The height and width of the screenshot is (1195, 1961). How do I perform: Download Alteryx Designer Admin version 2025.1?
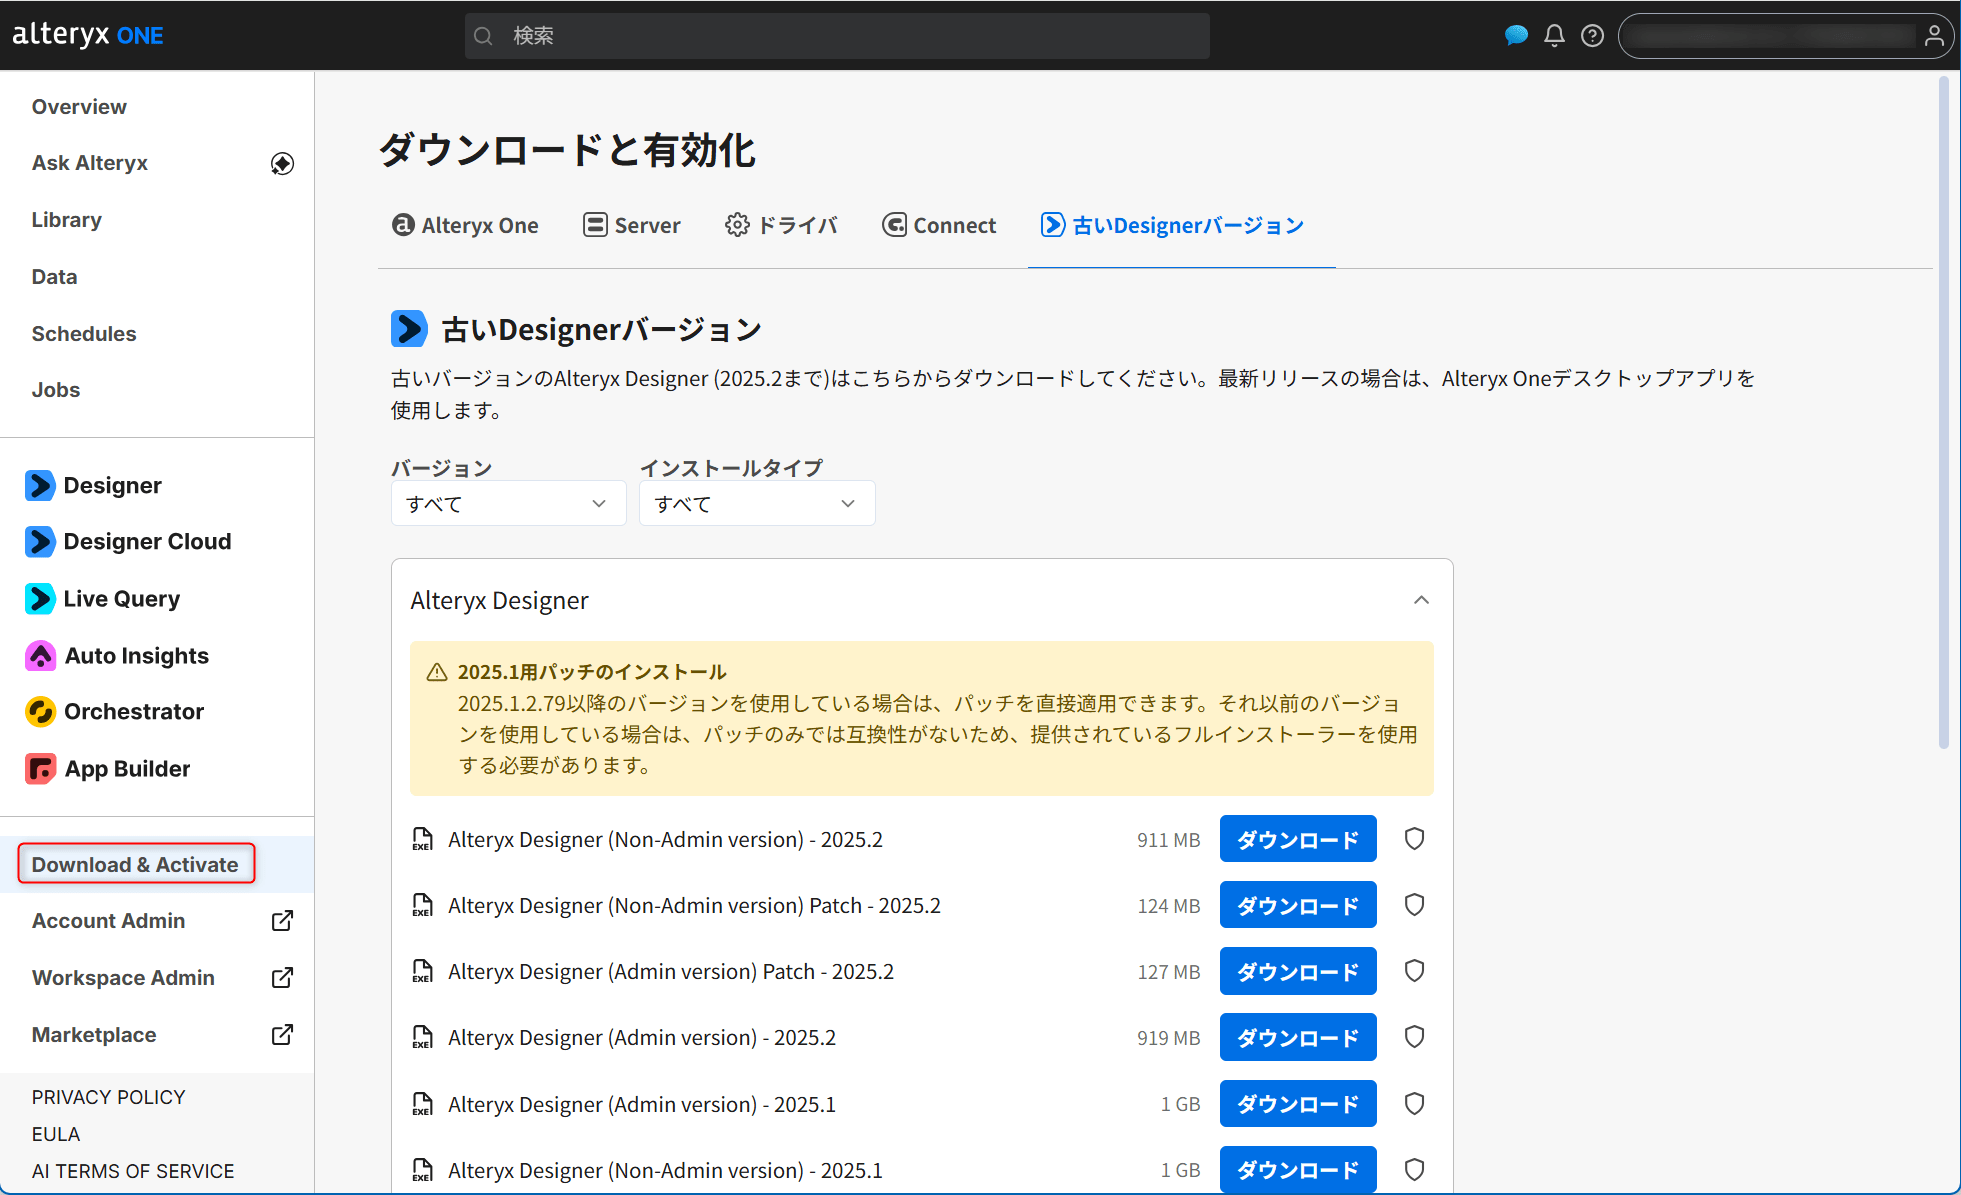(1298, 1104)
